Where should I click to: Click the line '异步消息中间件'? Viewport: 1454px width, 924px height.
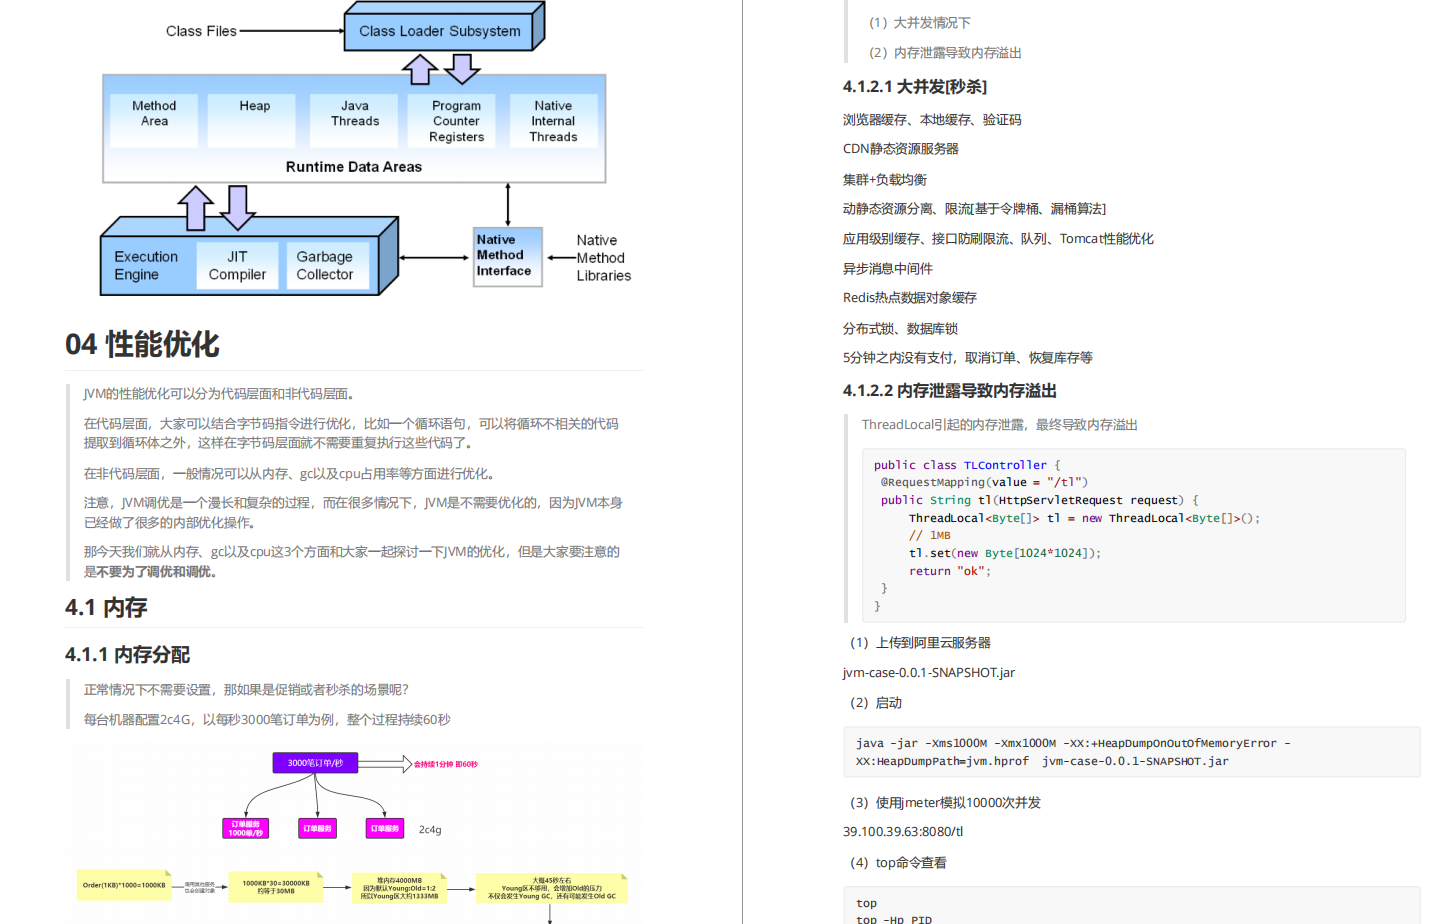pos(888,269)
